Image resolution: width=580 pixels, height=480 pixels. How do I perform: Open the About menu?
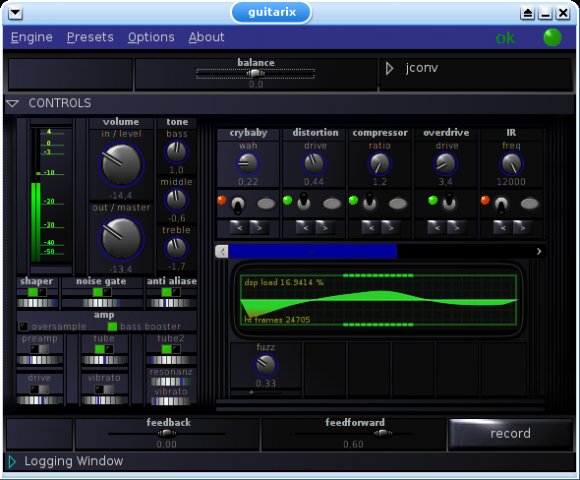click(x=206, y=37)
